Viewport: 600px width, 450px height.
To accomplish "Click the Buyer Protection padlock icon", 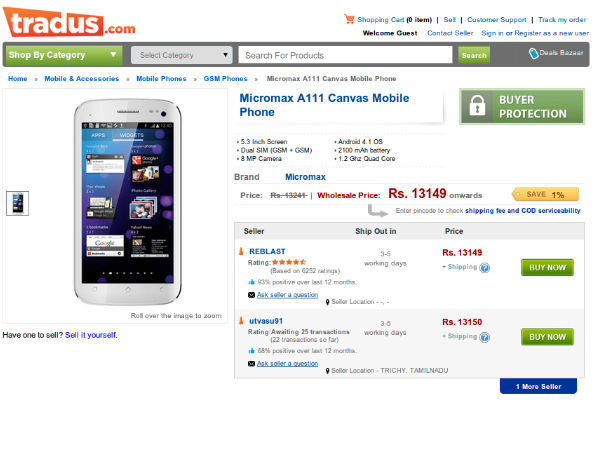I will pyautogui.click(x=479, y=107).
